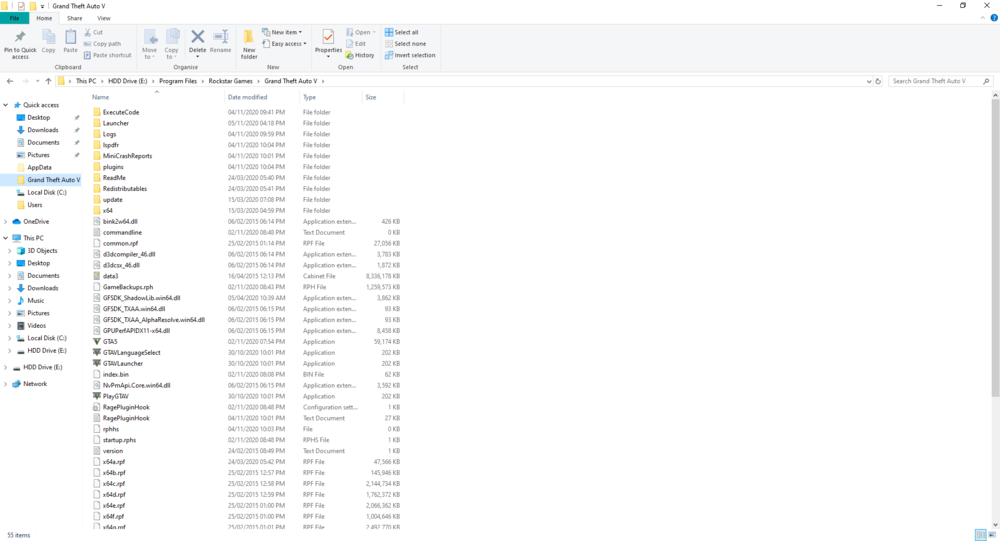This screenshot has width=1000, height=541.
Task: Open the ribbon Open button dropdown
Action: pyautogui.click(x=374, y=33)
